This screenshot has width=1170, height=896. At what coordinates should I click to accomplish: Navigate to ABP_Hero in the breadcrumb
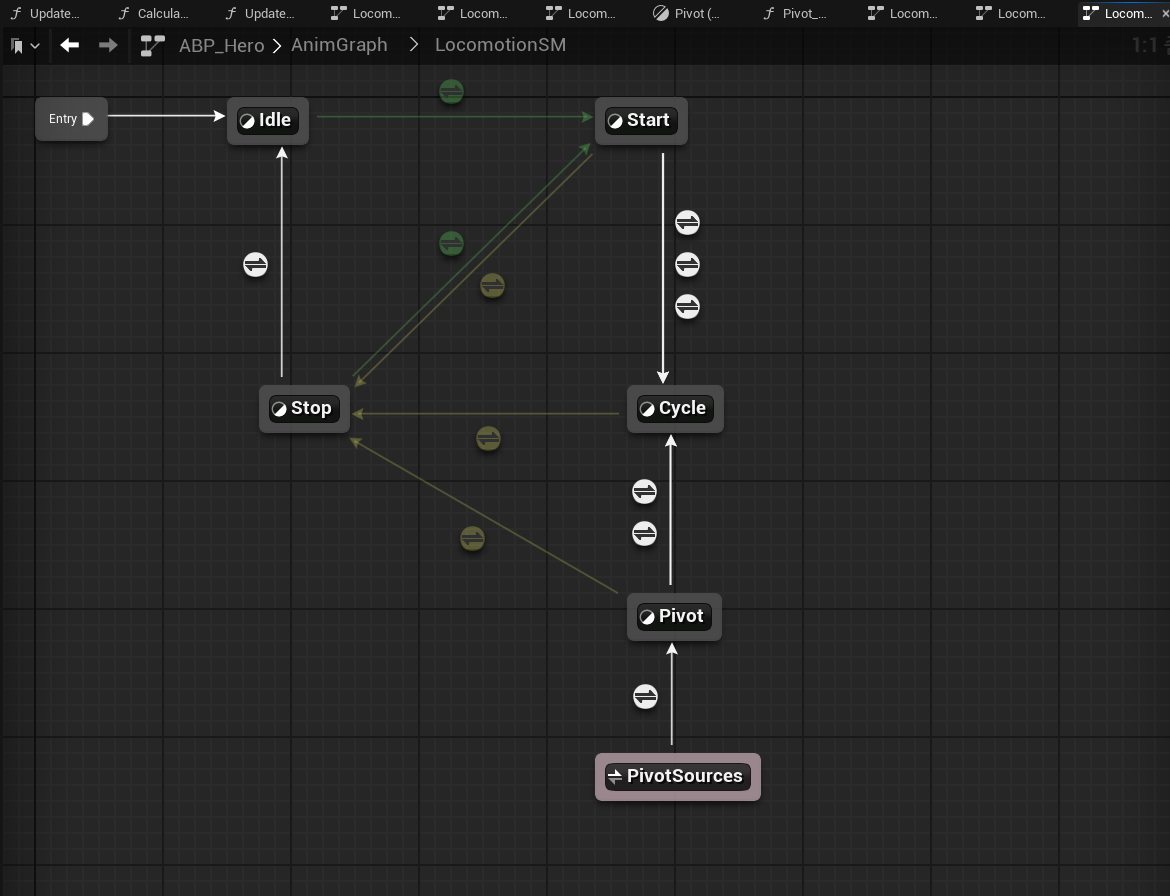click(x=222, y=46)
